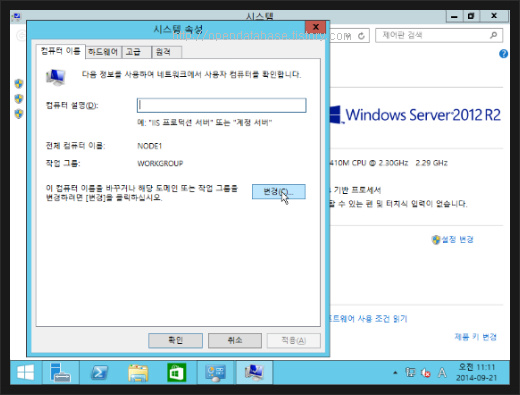Click the search magnifier icon

pos(494,35)
